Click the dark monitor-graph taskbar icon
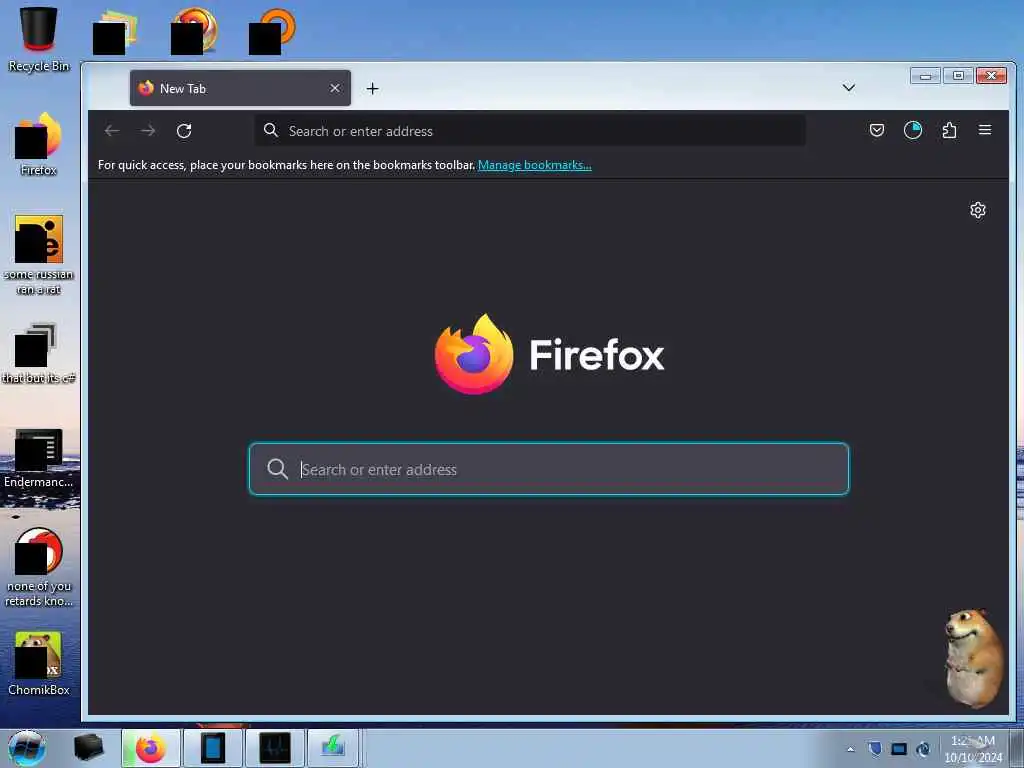 click(x=274, y=748)
